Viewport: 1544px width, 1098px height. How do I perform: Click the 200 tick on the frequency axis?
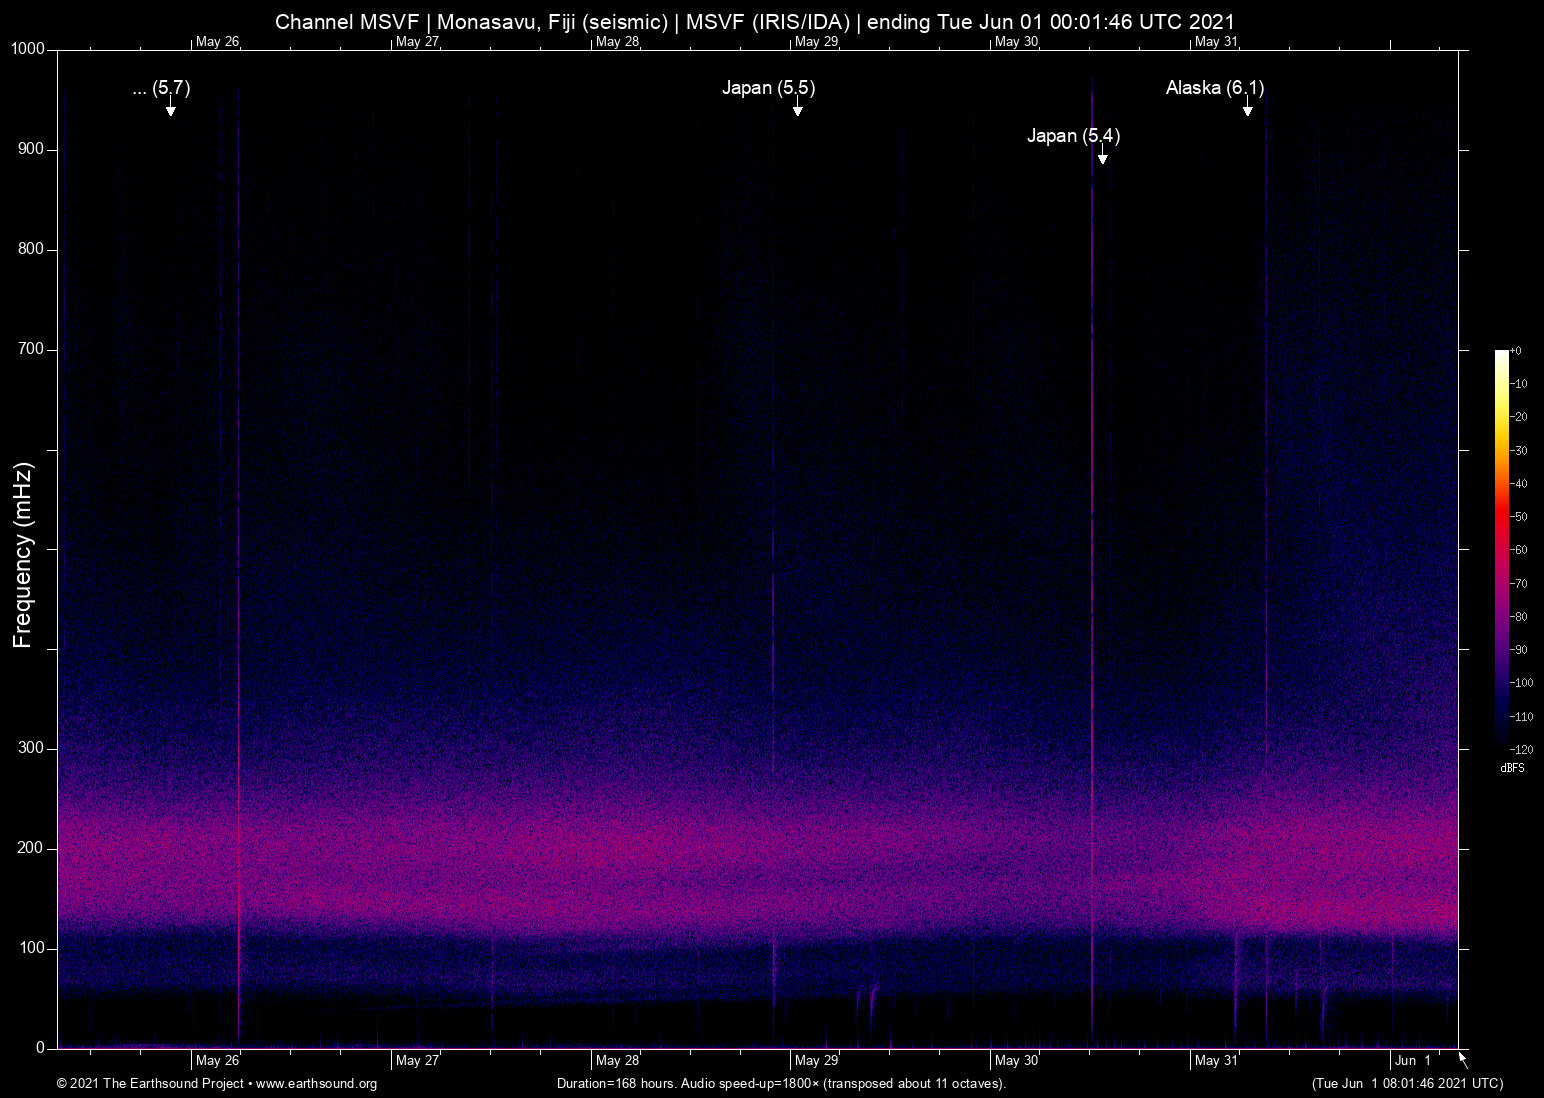(31, 848)
